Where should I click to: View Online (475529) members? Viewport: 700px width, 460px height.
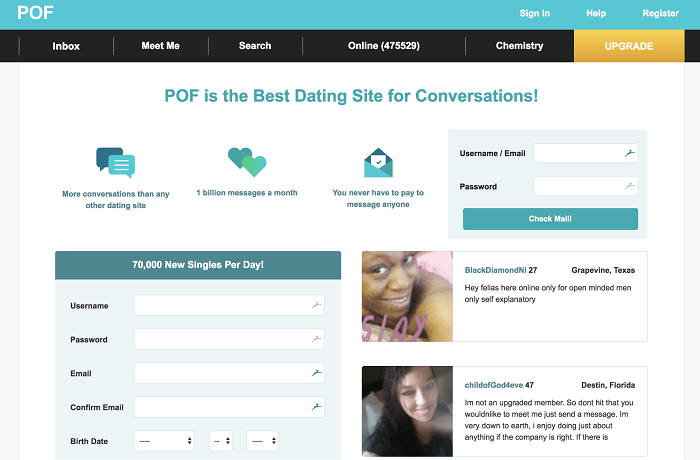click(x=384, y=46)
